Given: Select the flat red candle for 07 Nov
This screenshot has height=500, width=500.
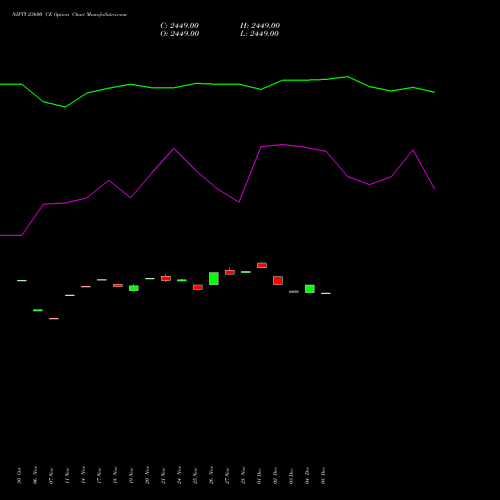Looking at the screenshot, I should pos(54,319).
